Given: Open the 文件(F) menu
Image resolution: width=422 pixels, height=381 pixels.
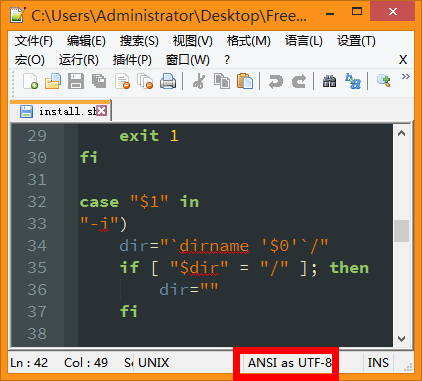Looking at the screenshot, I should [x=34, y=41].
